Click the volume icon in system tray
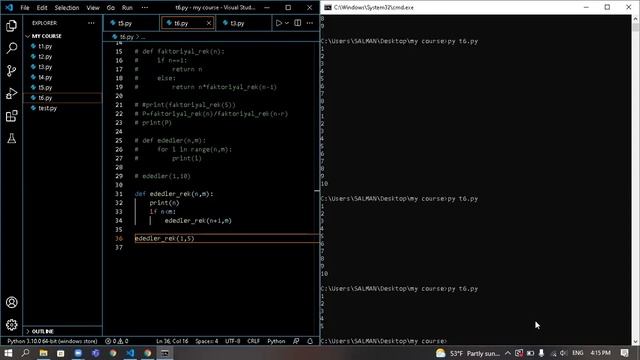 (x=563, y=353)
